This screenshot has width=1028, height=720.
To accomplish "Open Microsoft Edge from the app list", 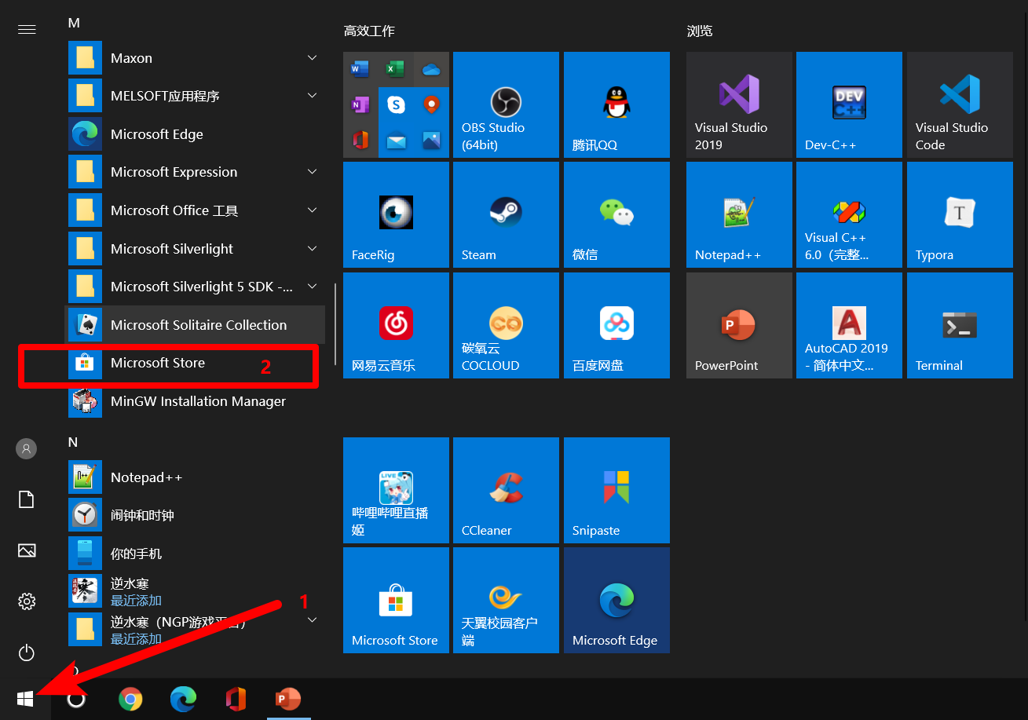I will [196, 134].
